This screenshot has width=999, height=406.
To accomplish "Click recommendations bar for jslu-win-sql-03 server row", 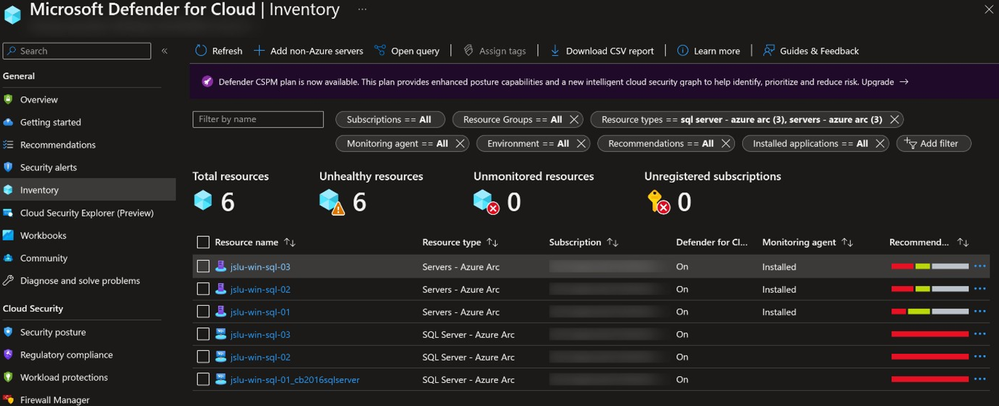I will click(x=930, y=266).
